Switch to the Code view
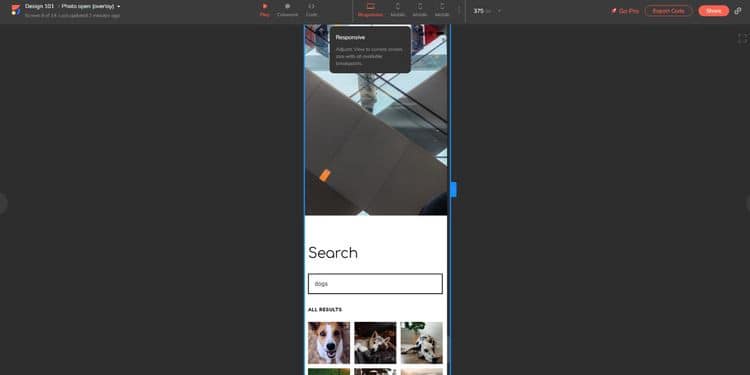 tap(311, 10)
